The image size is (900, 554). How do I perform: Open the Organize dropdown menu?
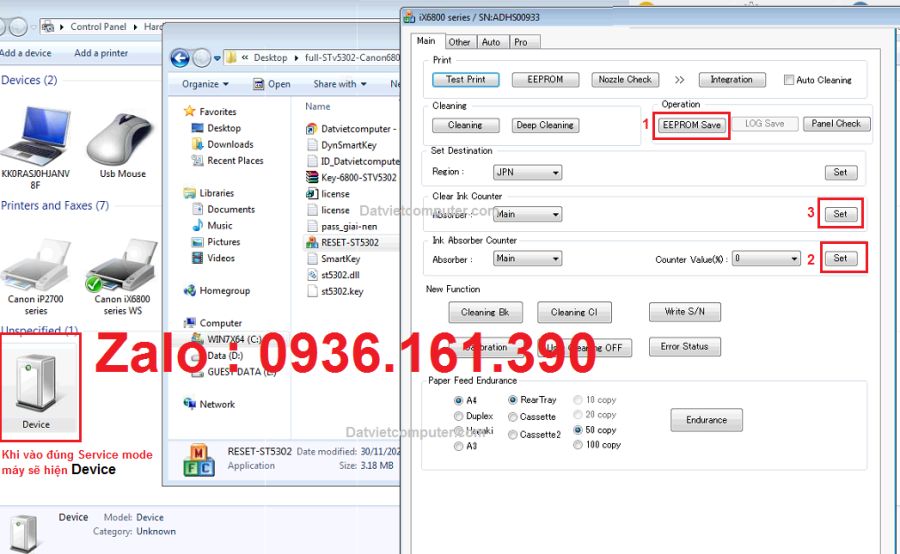(x=205, y=84)
